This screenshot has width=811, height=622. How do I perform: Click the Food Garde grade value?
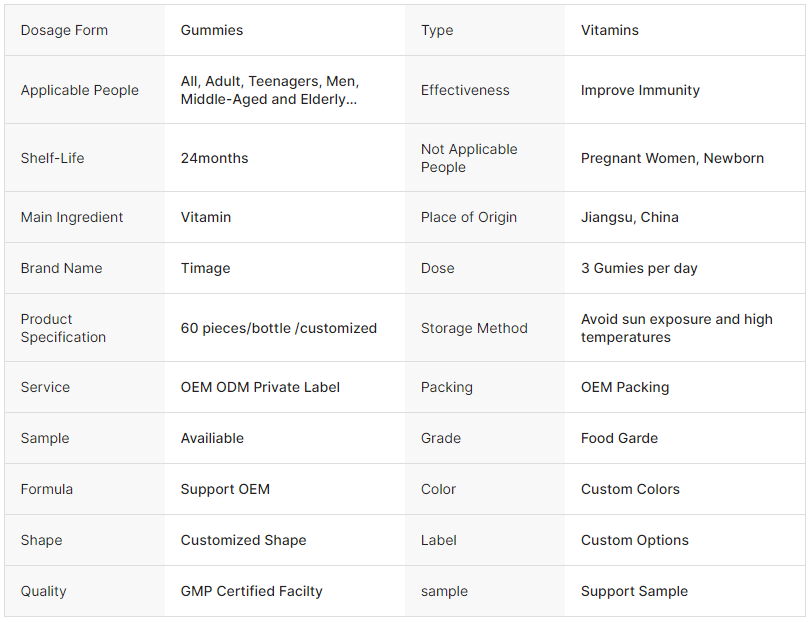pyautogui.click(x=619, y=438)
